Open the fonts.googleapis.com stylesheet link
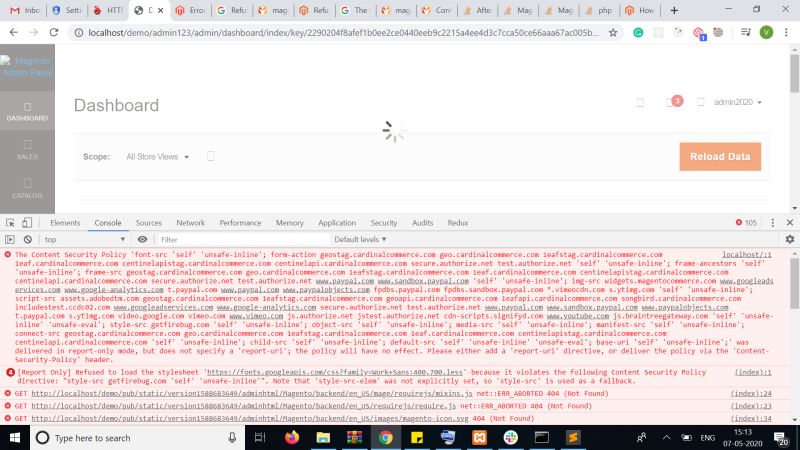Image resolution: width=800 pixels, height=450 pixels. coord(335,372)
